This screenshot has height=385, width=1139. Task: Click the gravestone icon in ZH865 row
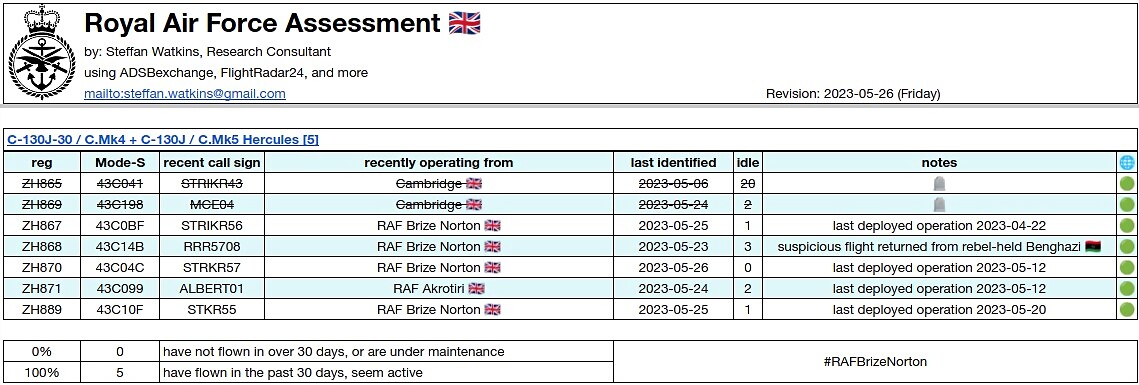click(939, 185)
